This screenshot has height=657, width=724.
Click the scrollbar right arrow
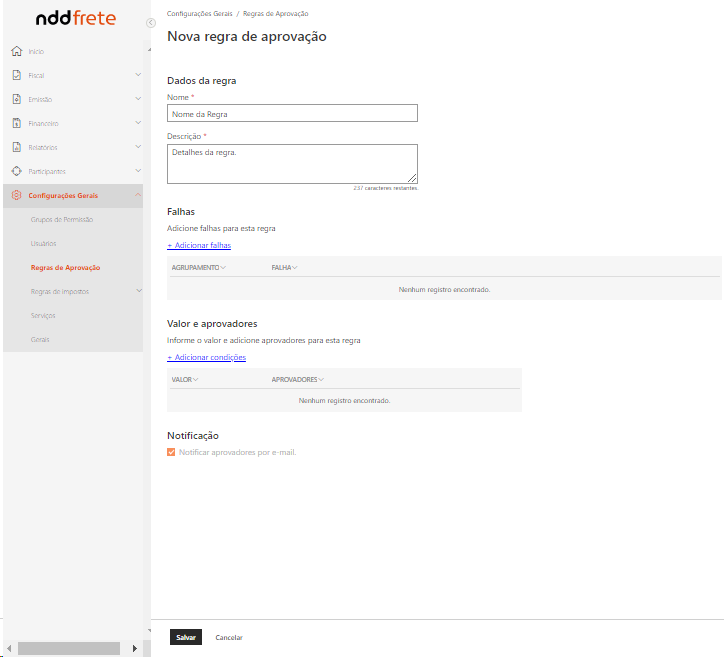coord(134,648)
